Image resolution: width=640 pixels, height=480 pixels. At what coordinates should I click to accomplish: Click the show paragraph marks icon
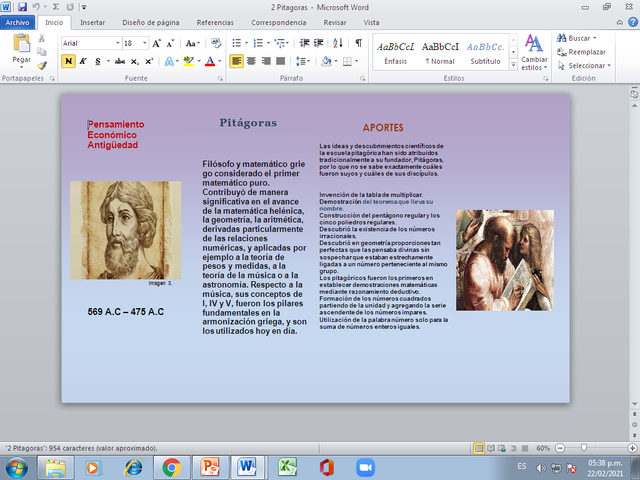point(358,43)
